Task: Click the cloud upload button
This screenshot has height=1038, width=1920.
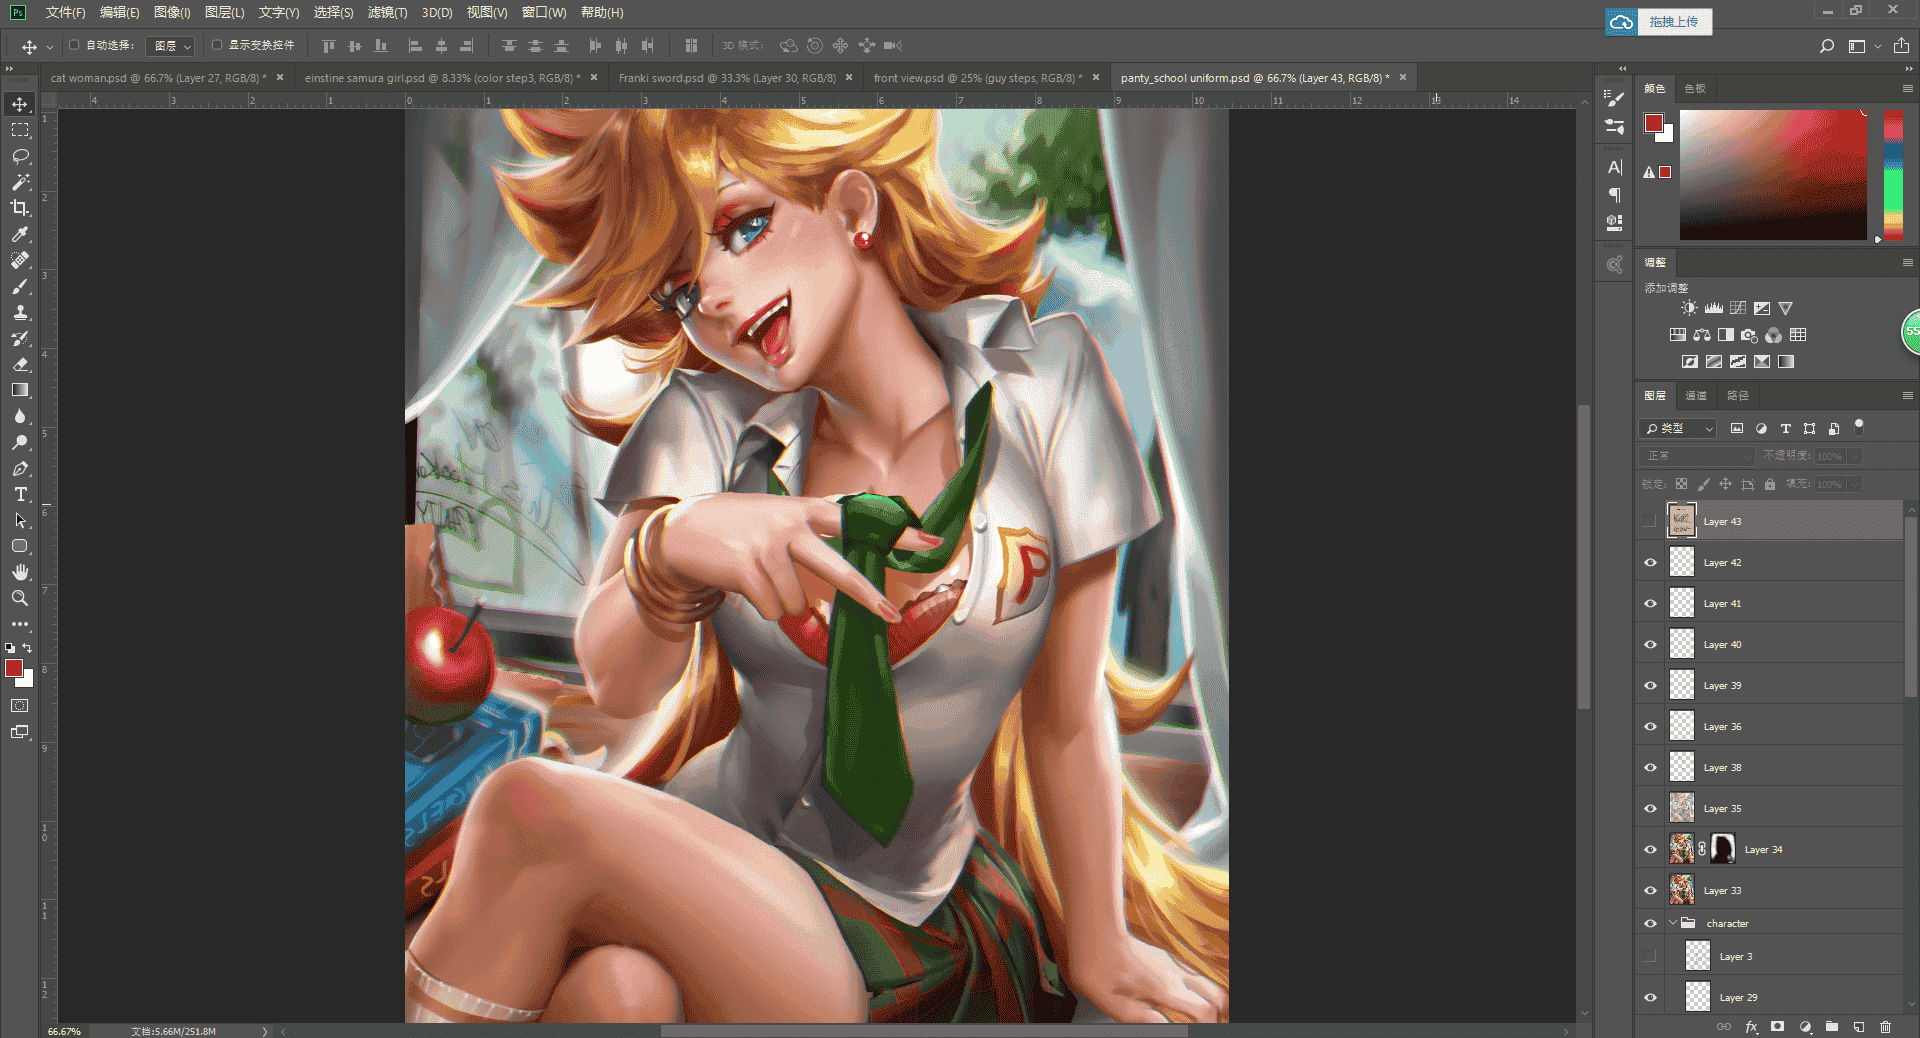Action: click(1659, 21)
